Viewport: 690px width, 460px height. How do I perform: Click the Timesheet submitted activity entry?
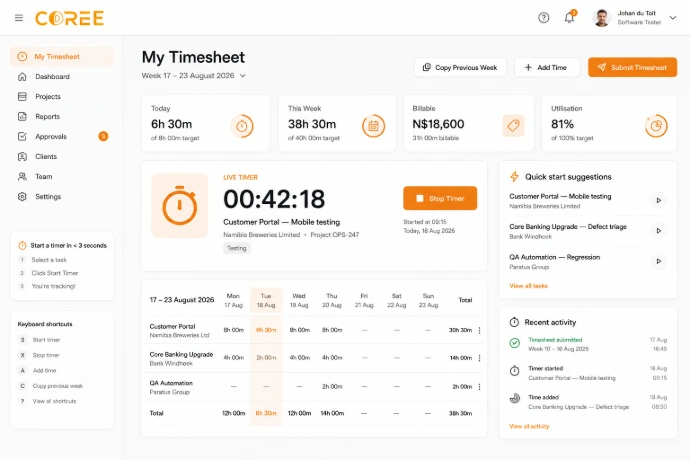pyautogui.click(x=588, y=344)
